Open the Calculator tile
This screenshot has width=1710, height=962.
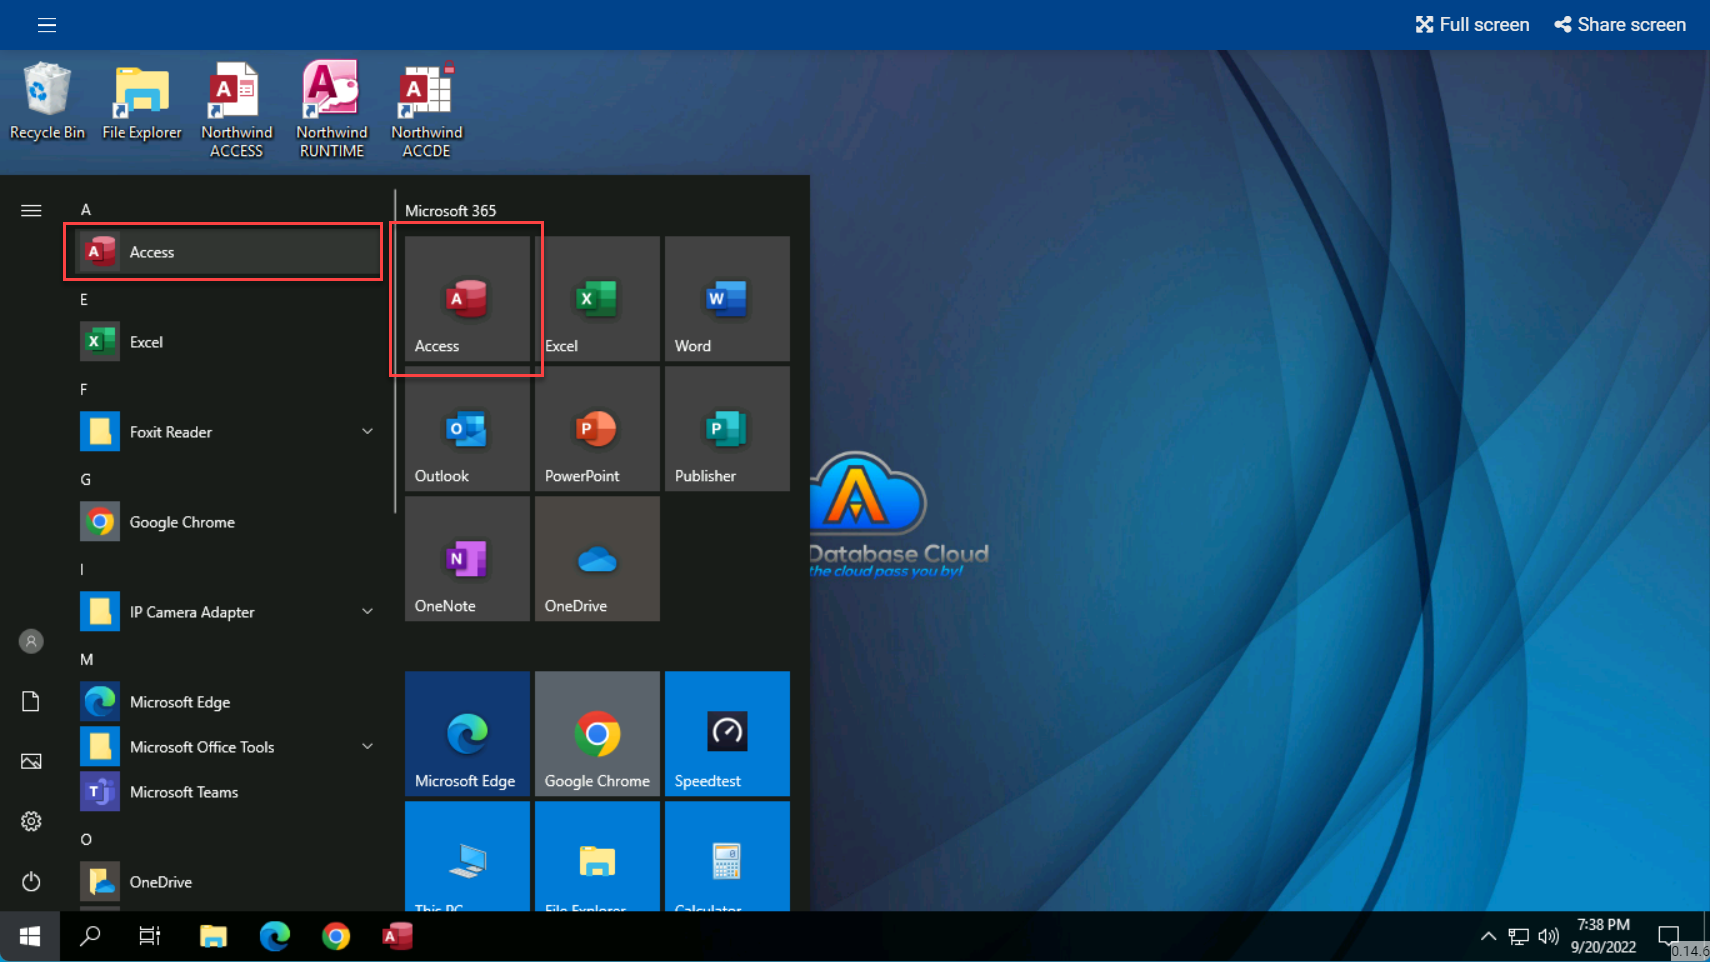(x=727, y=857)
